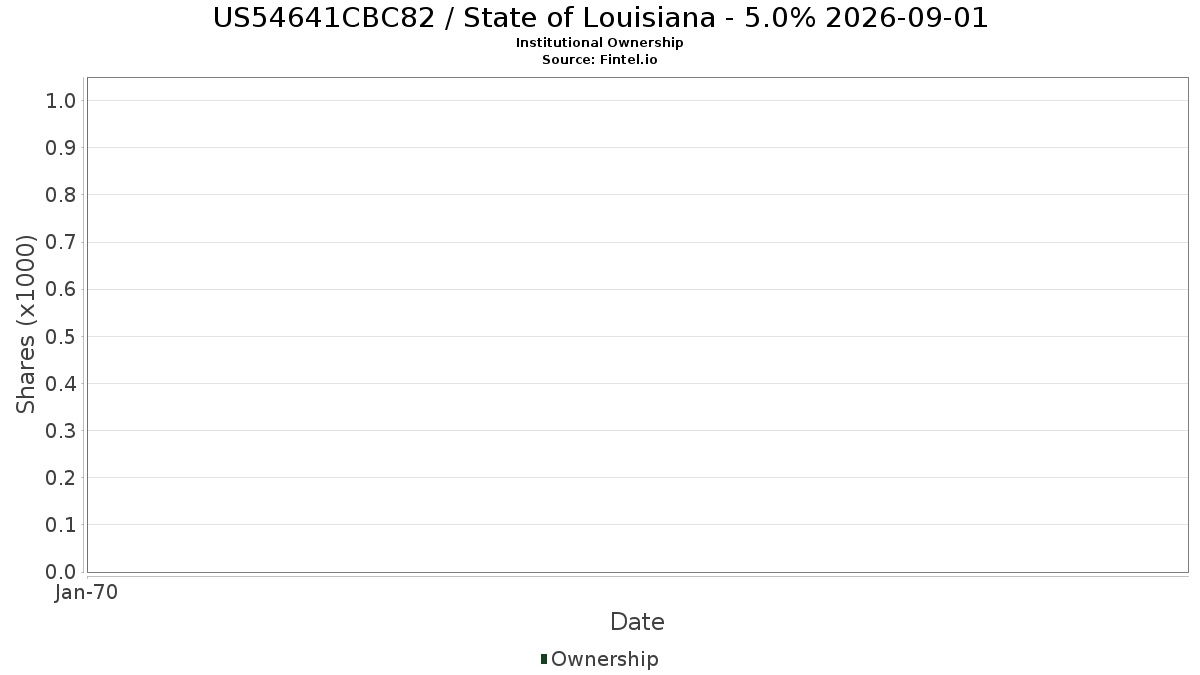The height and width of the screenshot is (675, 1200).
Task: Select the Jan-70 x-axis tick label
Action: click(x=87, y=593)
